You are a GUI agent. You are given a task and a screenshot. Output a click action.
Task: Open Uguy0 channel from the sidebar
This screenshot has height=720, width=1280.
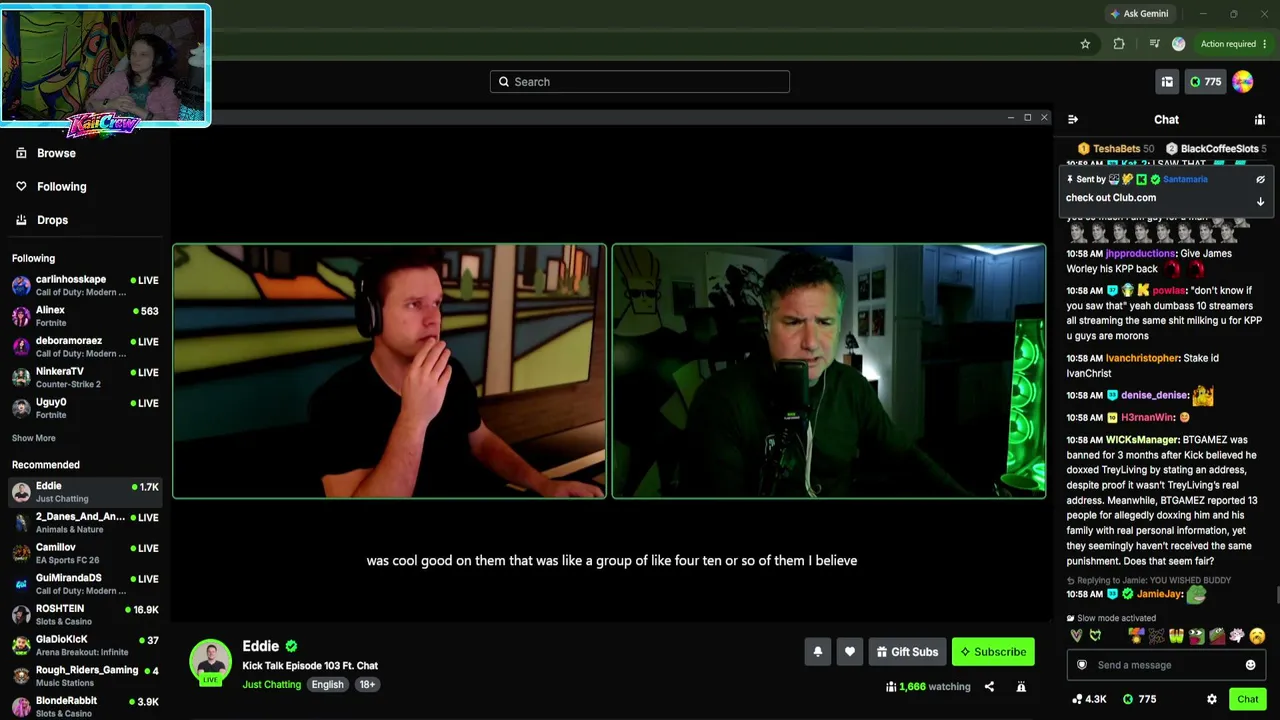(85, 408)
